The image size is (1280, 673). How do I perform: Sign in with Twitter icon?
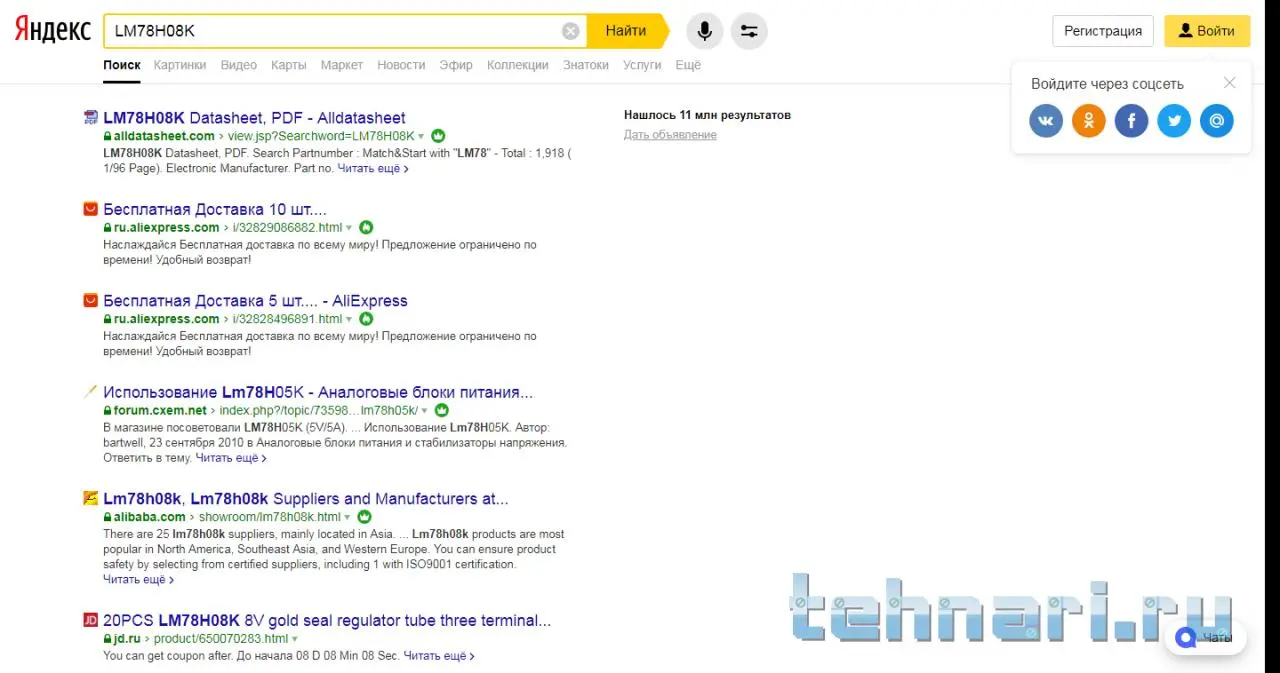pyautogui.click(x=1174, y=121)
